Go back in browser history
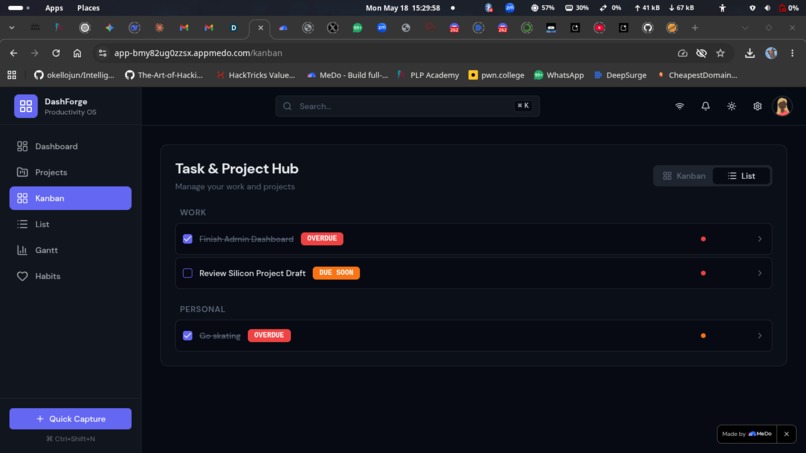Image resolution: width=806 pixels, height=453 pixels. point(13,53)
